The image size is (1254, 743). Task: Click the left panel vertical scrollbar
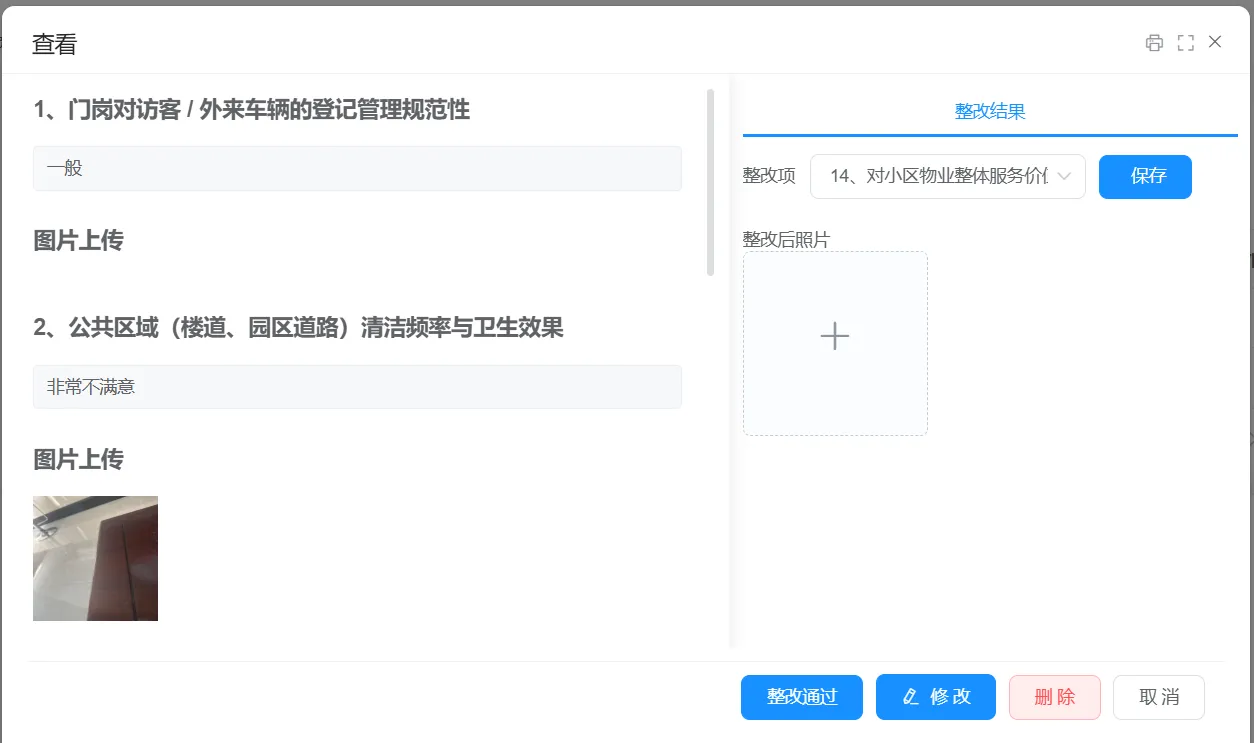[710, 182]
